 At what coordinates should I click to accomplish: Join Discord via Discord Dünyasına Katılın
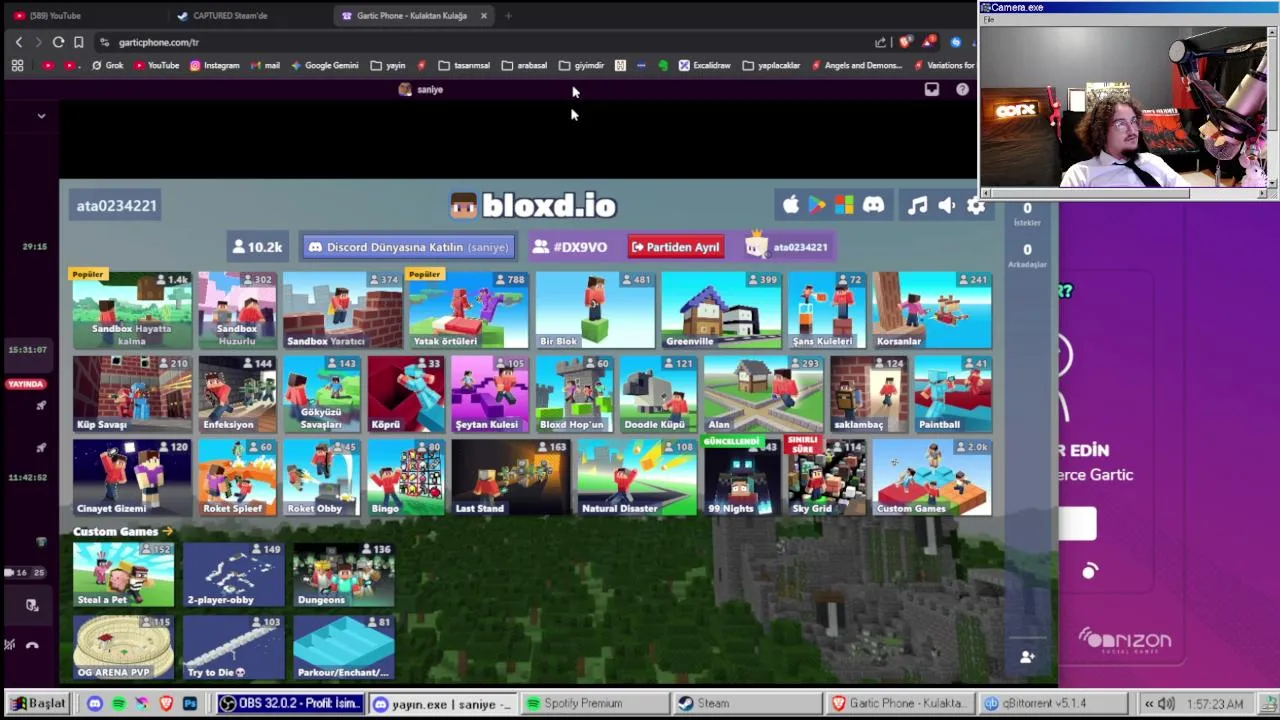tap(408, 247)
